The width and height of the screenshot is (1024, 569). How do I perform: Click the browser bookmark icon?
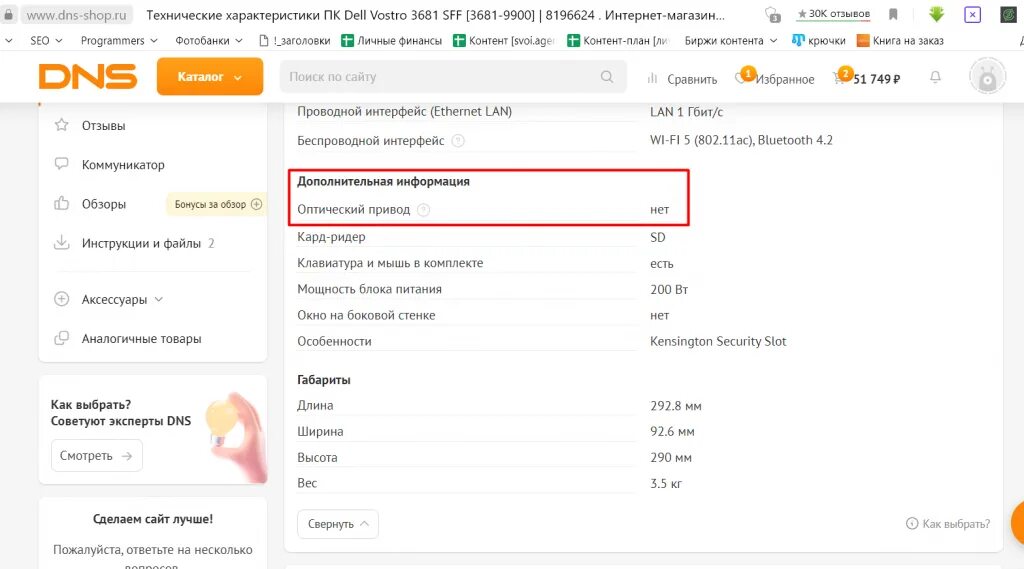(893, 14)
